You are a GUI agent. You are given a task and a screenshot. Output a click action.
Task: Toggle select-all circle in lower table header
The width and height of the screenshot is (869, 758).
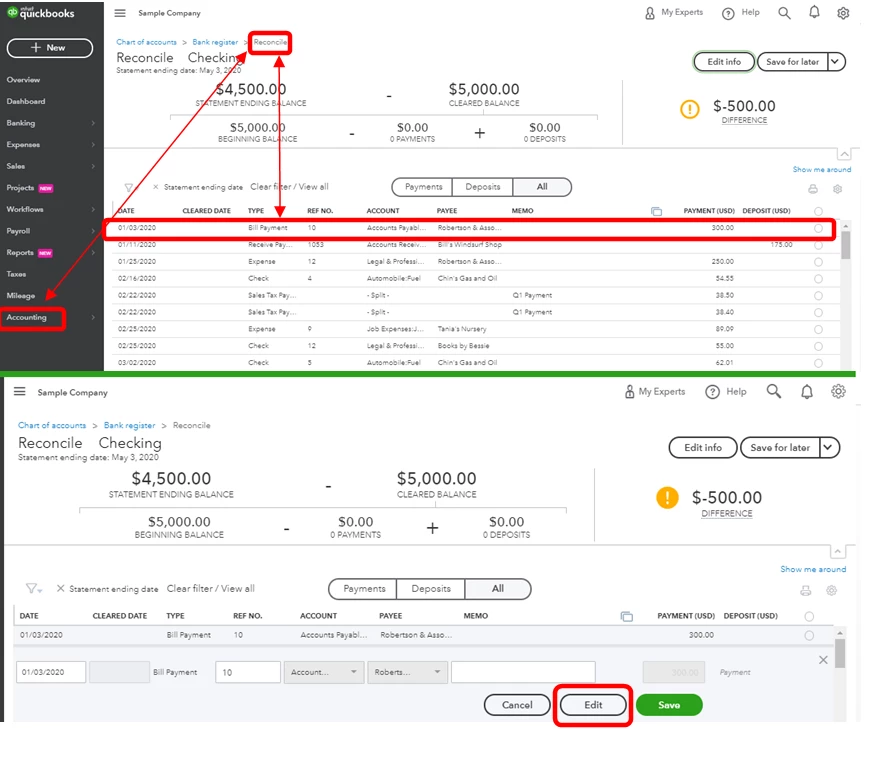click(809, 616)
